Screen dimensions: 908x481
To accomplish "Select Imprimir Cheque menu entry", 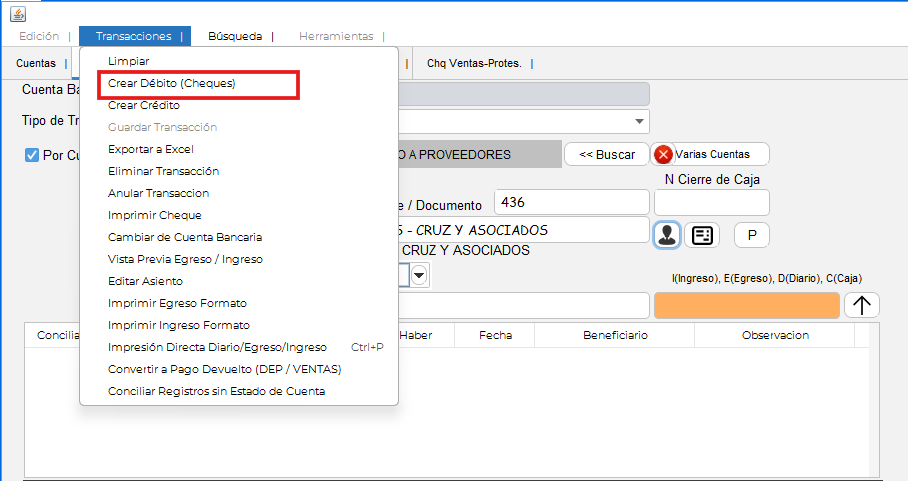I will pyautogui.click(x=154, y=215).
